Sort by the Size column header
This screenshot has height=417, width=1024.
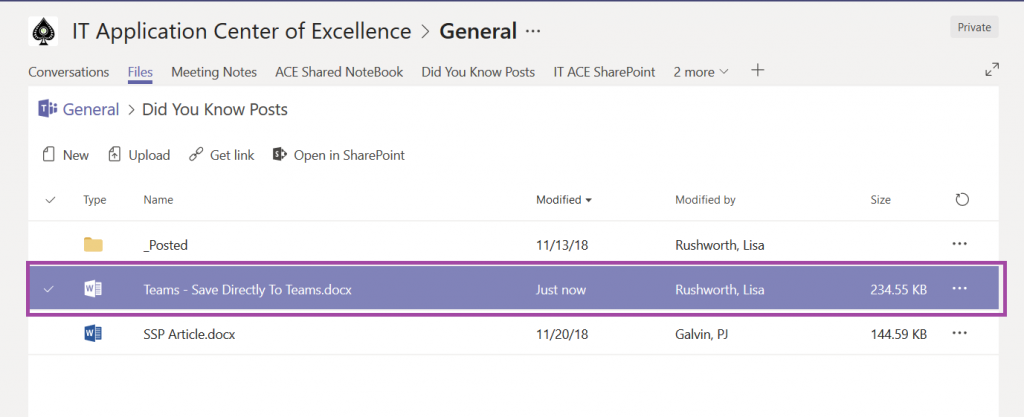click(880, 200)
